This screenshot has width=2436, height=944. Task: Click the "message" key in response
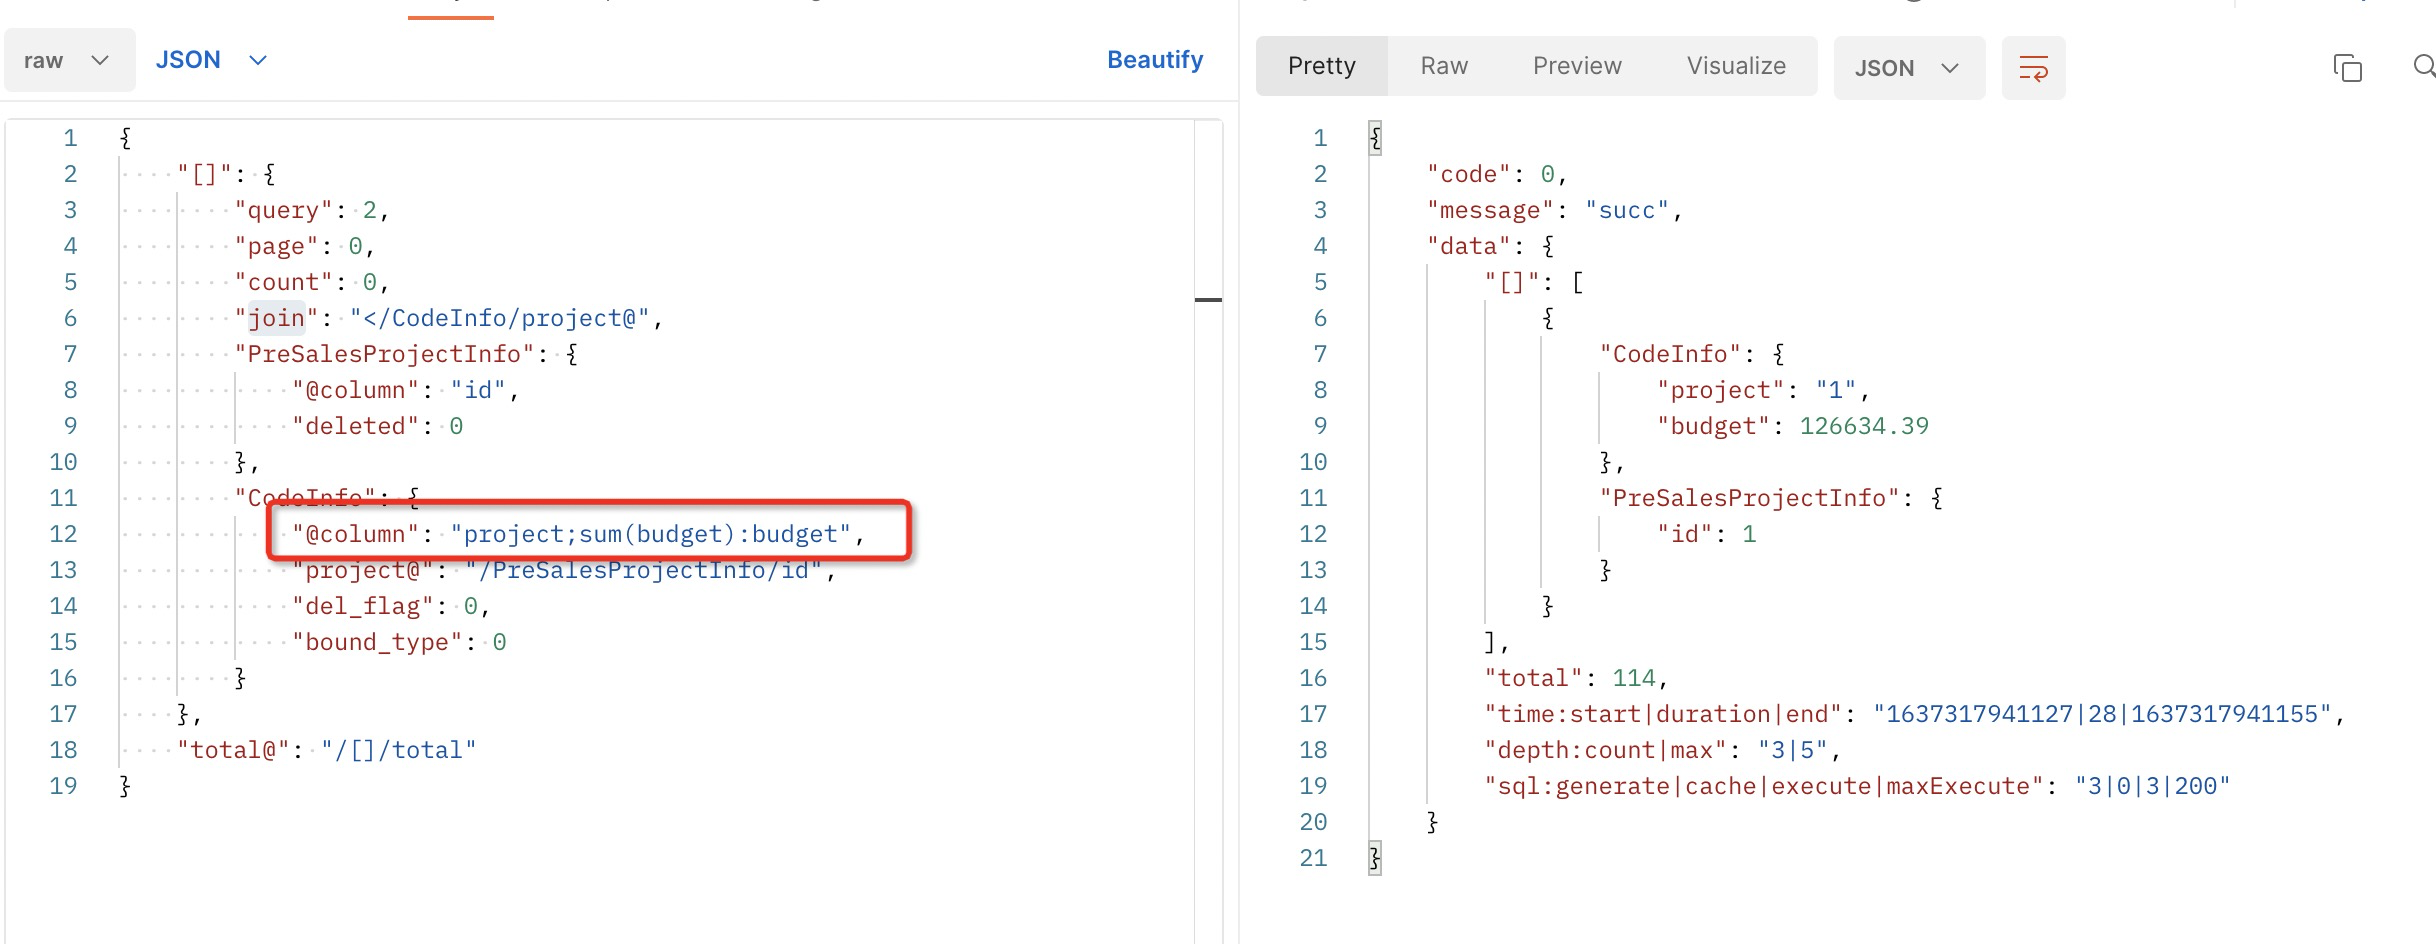click(x=1491, y=210)
